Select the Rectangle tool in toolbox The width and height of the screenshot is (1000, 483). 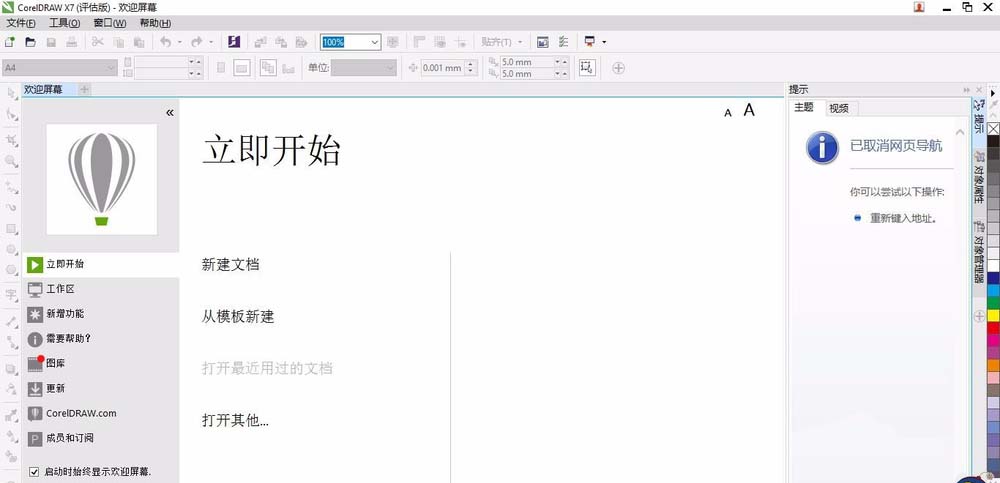11,228
